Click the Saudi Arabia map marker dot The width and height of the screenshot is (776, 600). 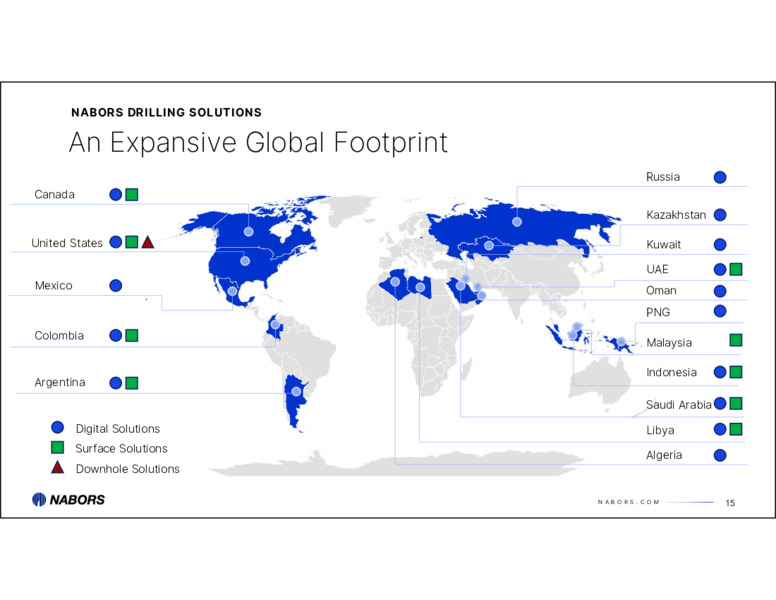click(460, 286)
